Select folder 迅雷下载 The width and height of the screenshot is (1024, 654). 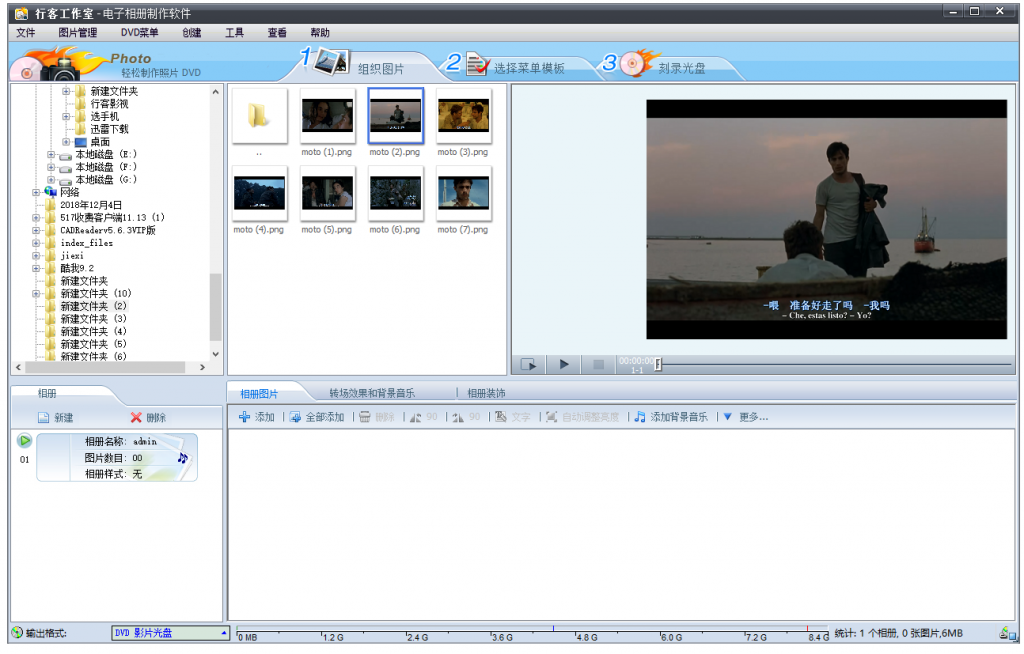click(x=109, y=129)
